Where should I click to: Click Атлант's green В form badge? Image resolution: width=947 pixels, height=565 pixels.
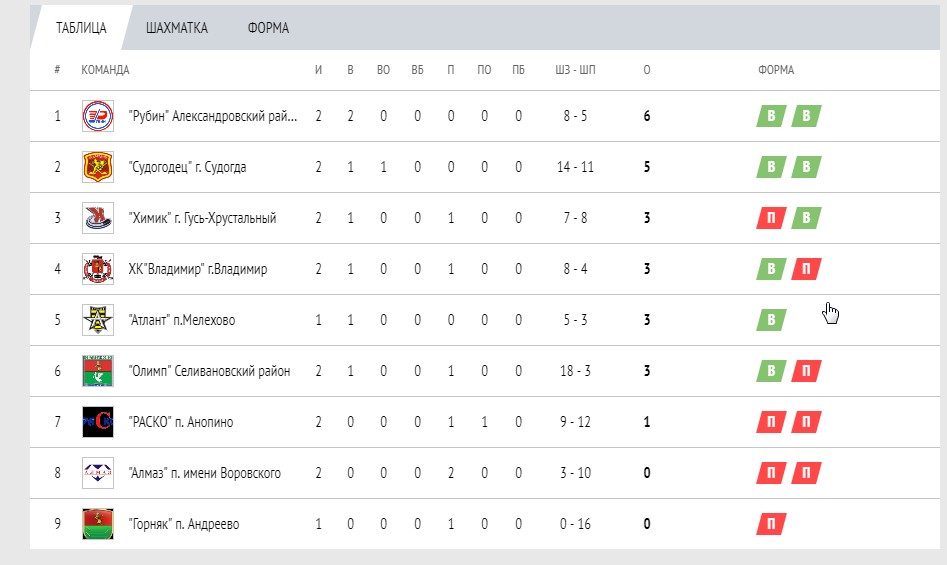click(x=770, y=320)
